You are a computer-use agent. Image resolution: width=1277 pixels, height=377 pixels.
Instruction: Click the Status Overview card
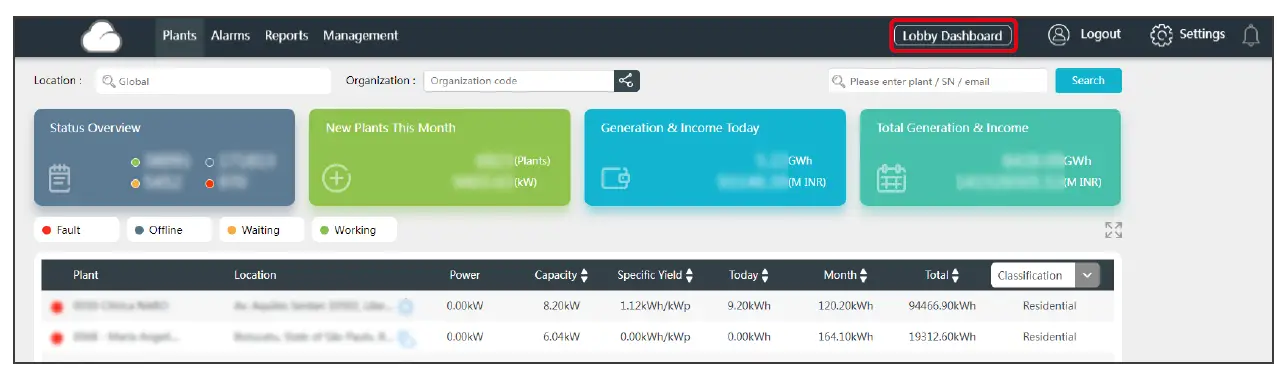click(x=164, y=157)
